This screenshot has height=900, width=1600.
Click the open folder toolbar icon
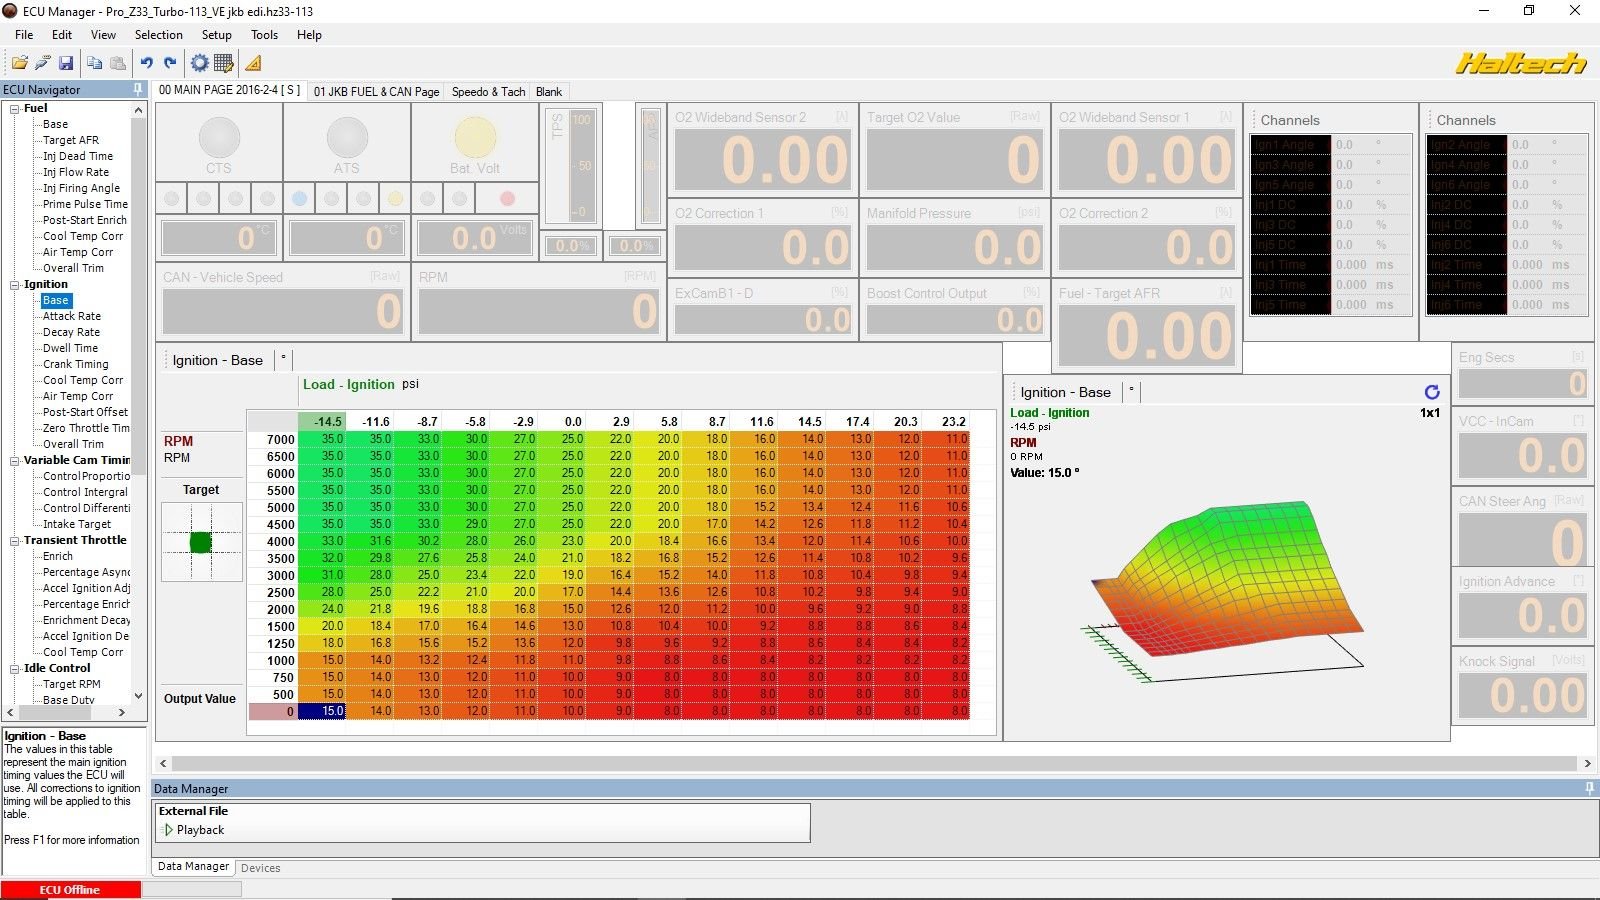click(x=19, y=63)
